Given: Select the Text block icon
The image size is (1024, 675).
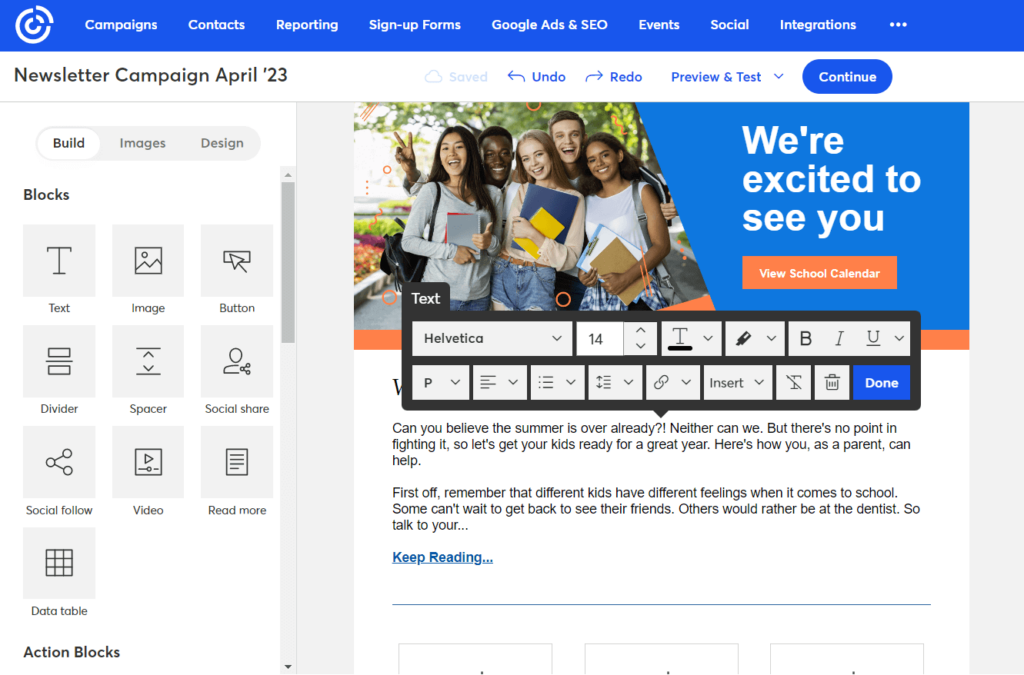Looking at the screenshot, I should 59,260.
